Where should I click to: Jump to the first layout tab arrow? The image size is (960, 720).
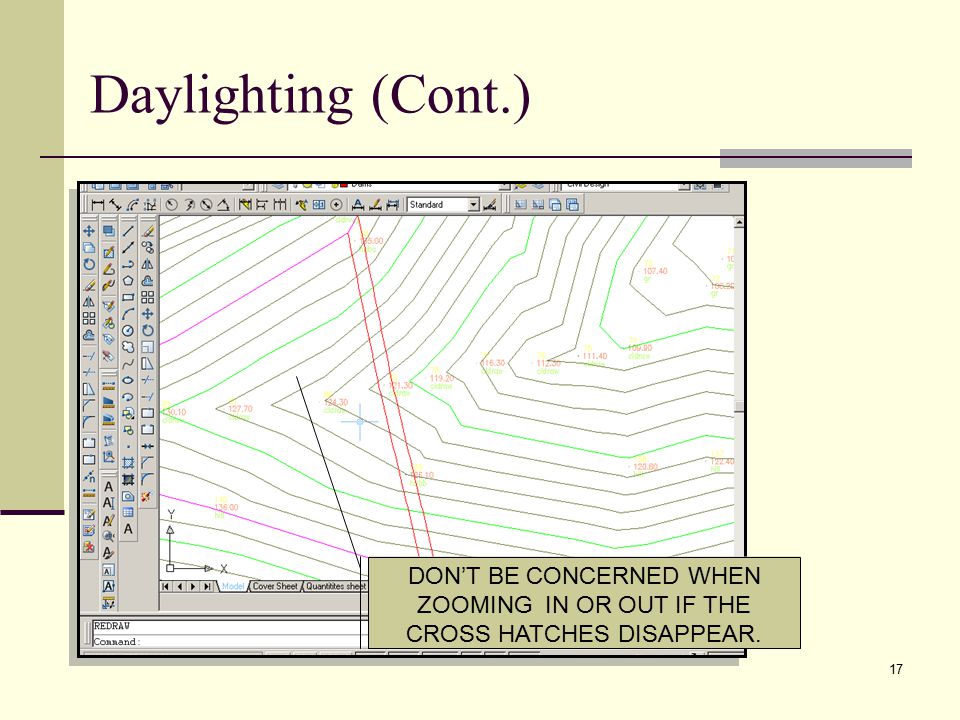(x=165, y=586)
